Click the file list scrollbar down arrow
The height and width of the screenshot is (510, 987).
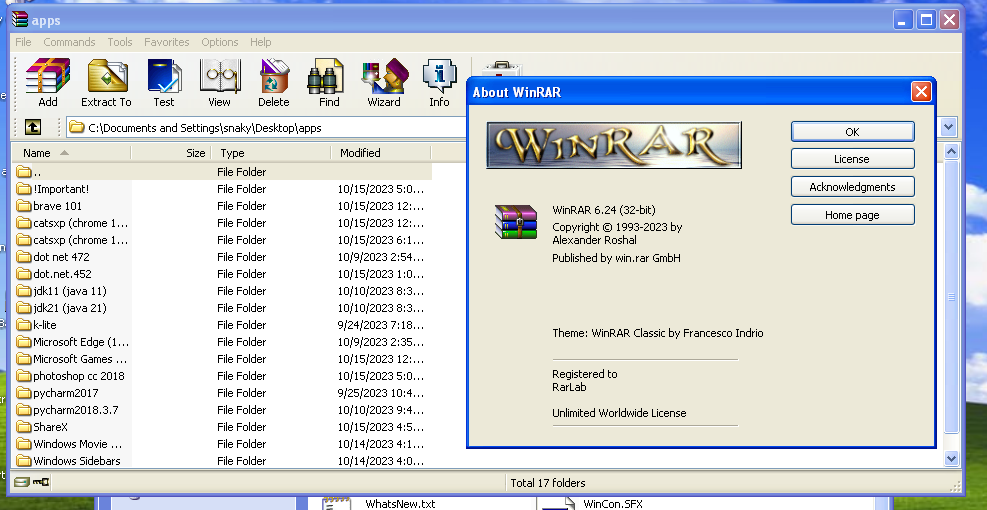click(951, 458)
